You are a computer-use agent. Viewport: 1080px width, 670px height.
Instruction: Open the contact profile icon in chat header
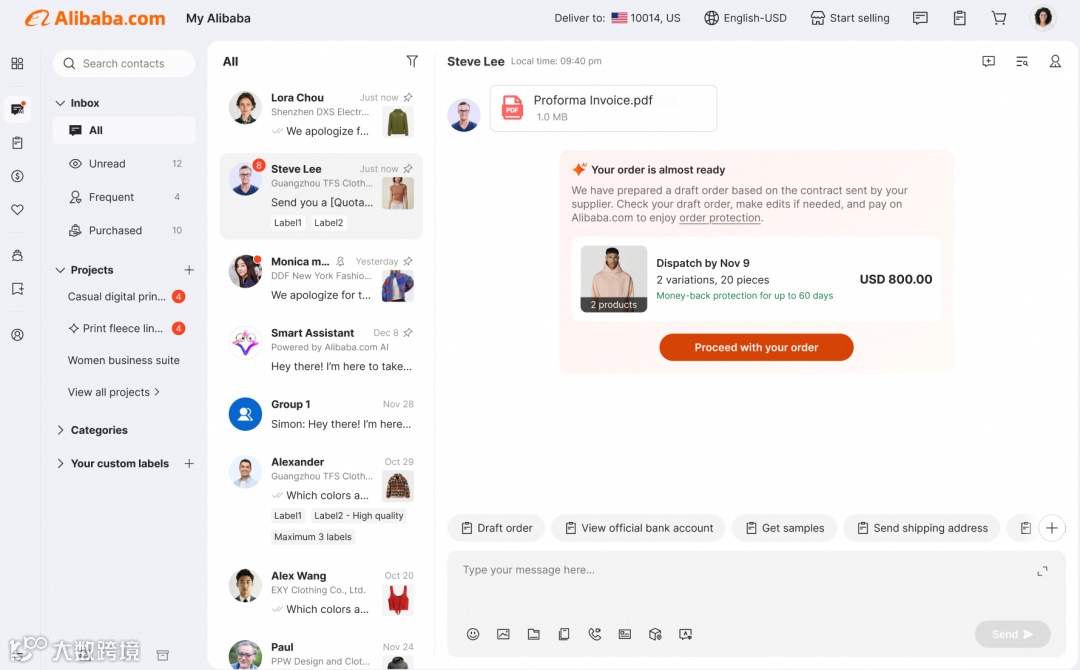pos(1055,61)
